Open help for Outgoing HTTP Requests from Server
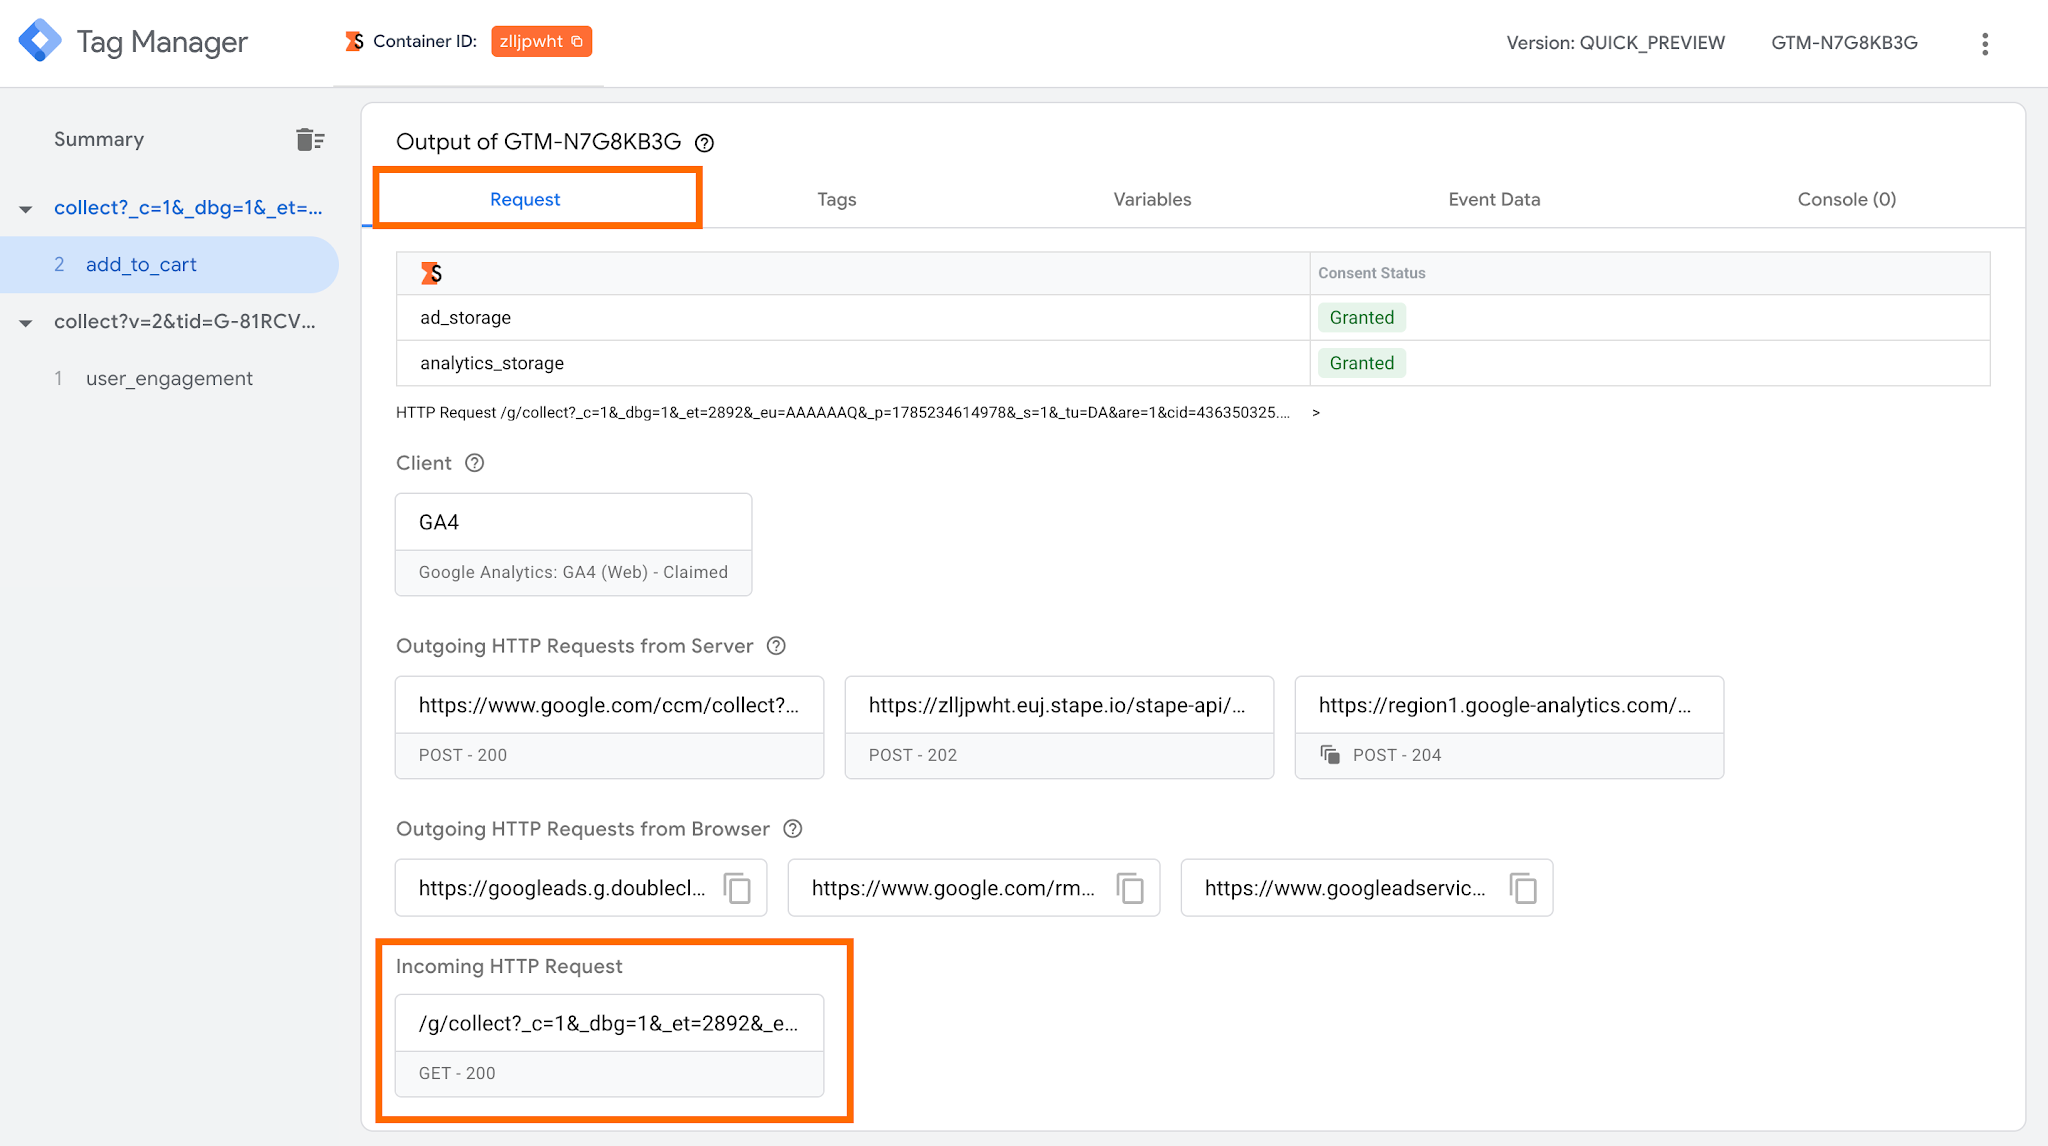The width and height of the screenshot is (2048, 1146). click(x=776, y=646)
